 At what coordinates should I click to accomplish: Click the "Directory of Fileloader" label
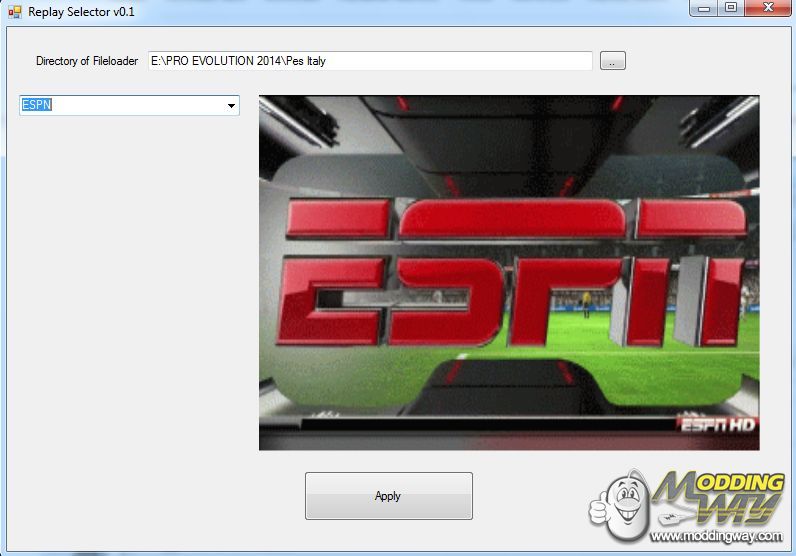(x=87, y=61)
